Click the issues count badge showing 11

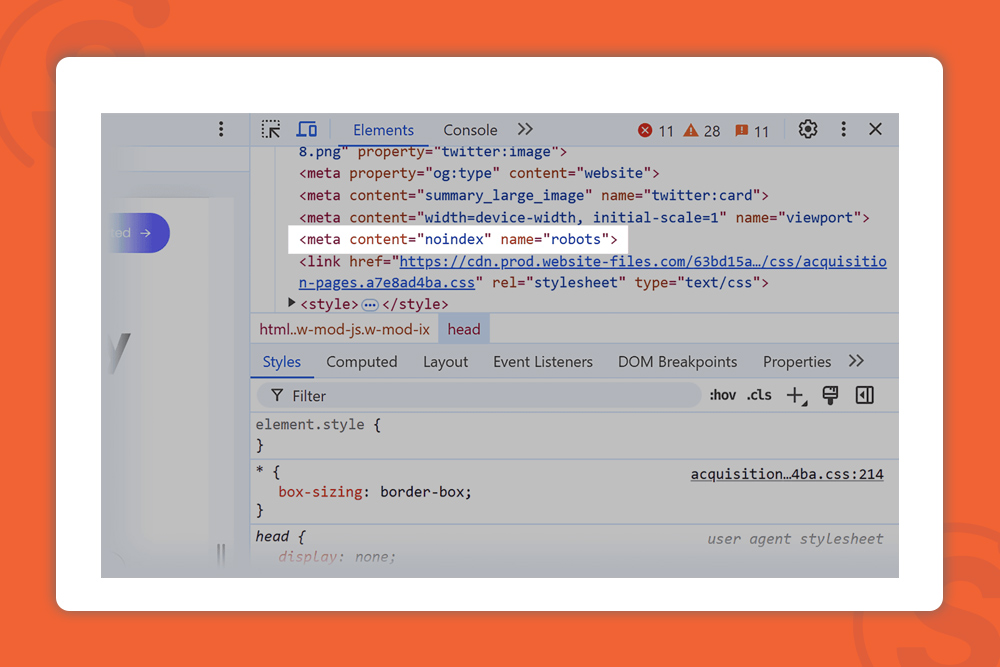pyautogui.click(x=752, y=131)
